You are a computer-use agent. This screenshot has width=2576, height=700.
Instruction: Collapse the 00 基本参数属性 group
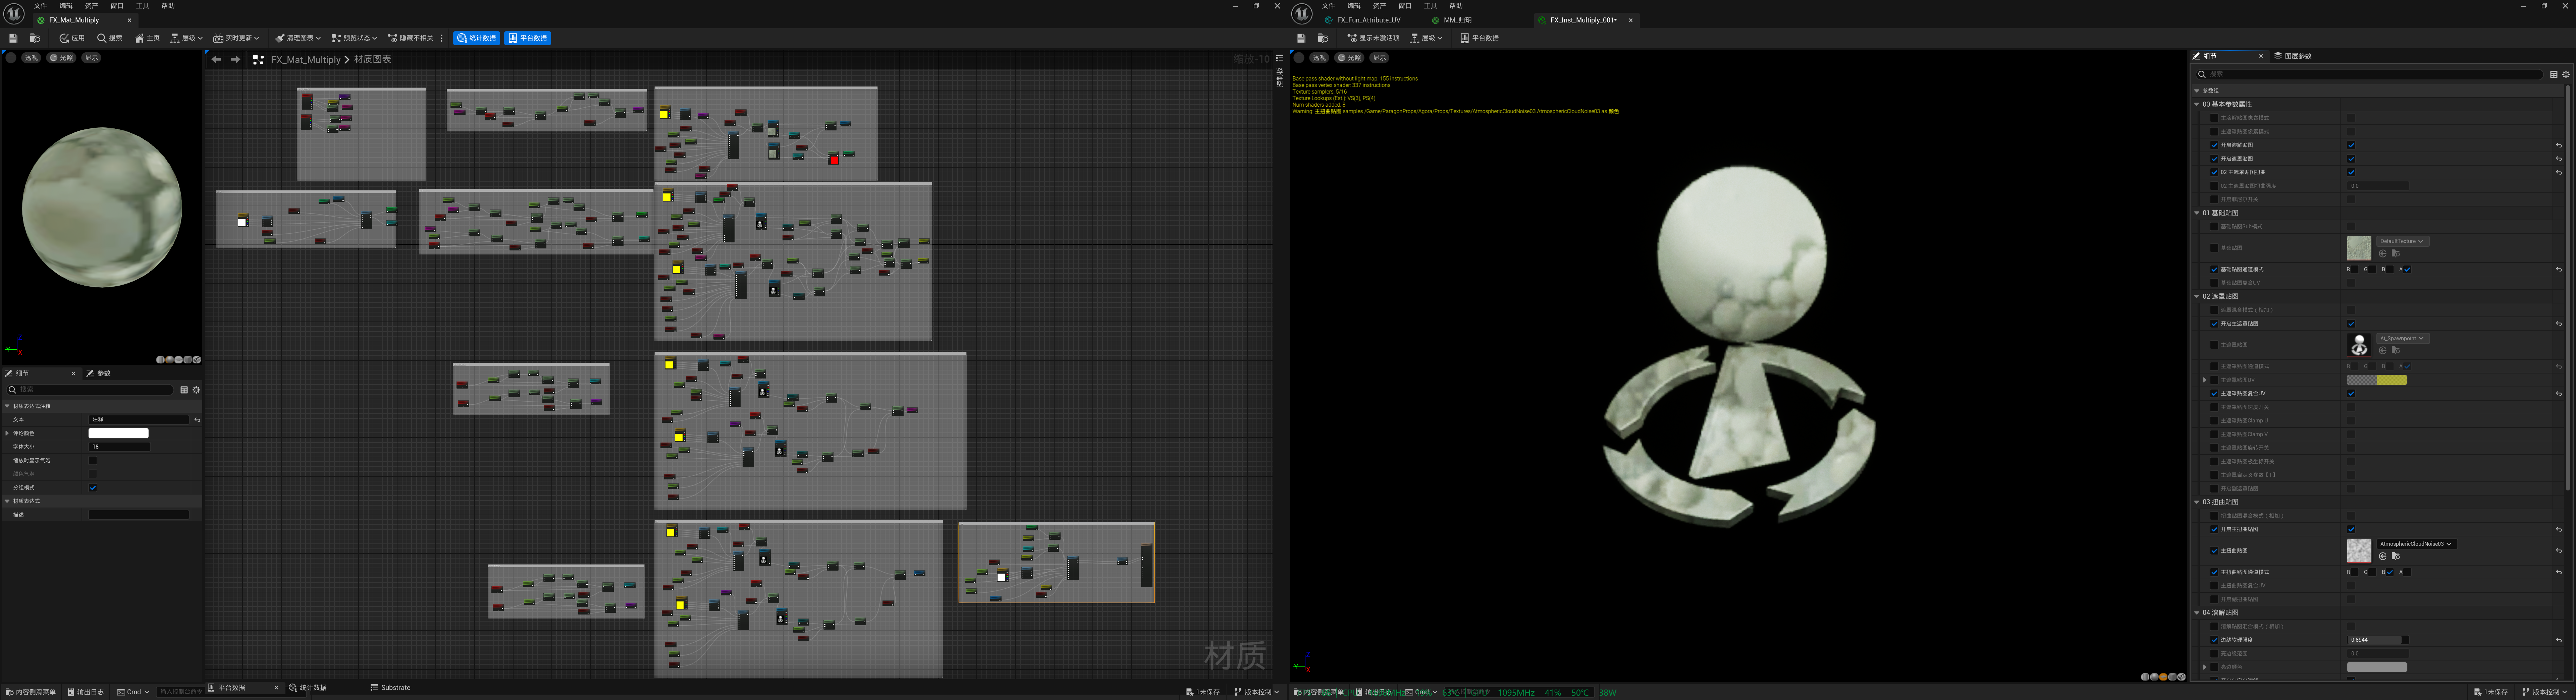(2197, 104)
